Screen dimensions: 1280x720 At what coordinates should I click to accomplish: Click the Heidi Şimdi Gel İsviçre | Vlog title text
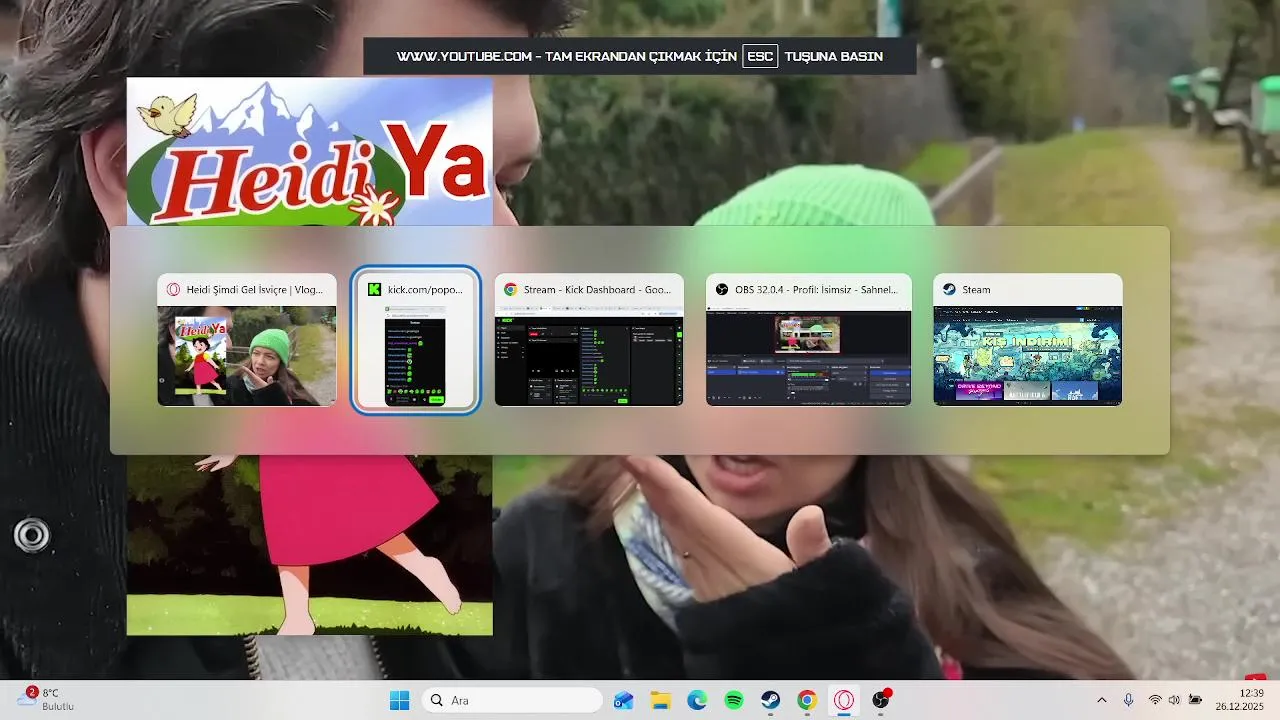[x=255, y=290]
